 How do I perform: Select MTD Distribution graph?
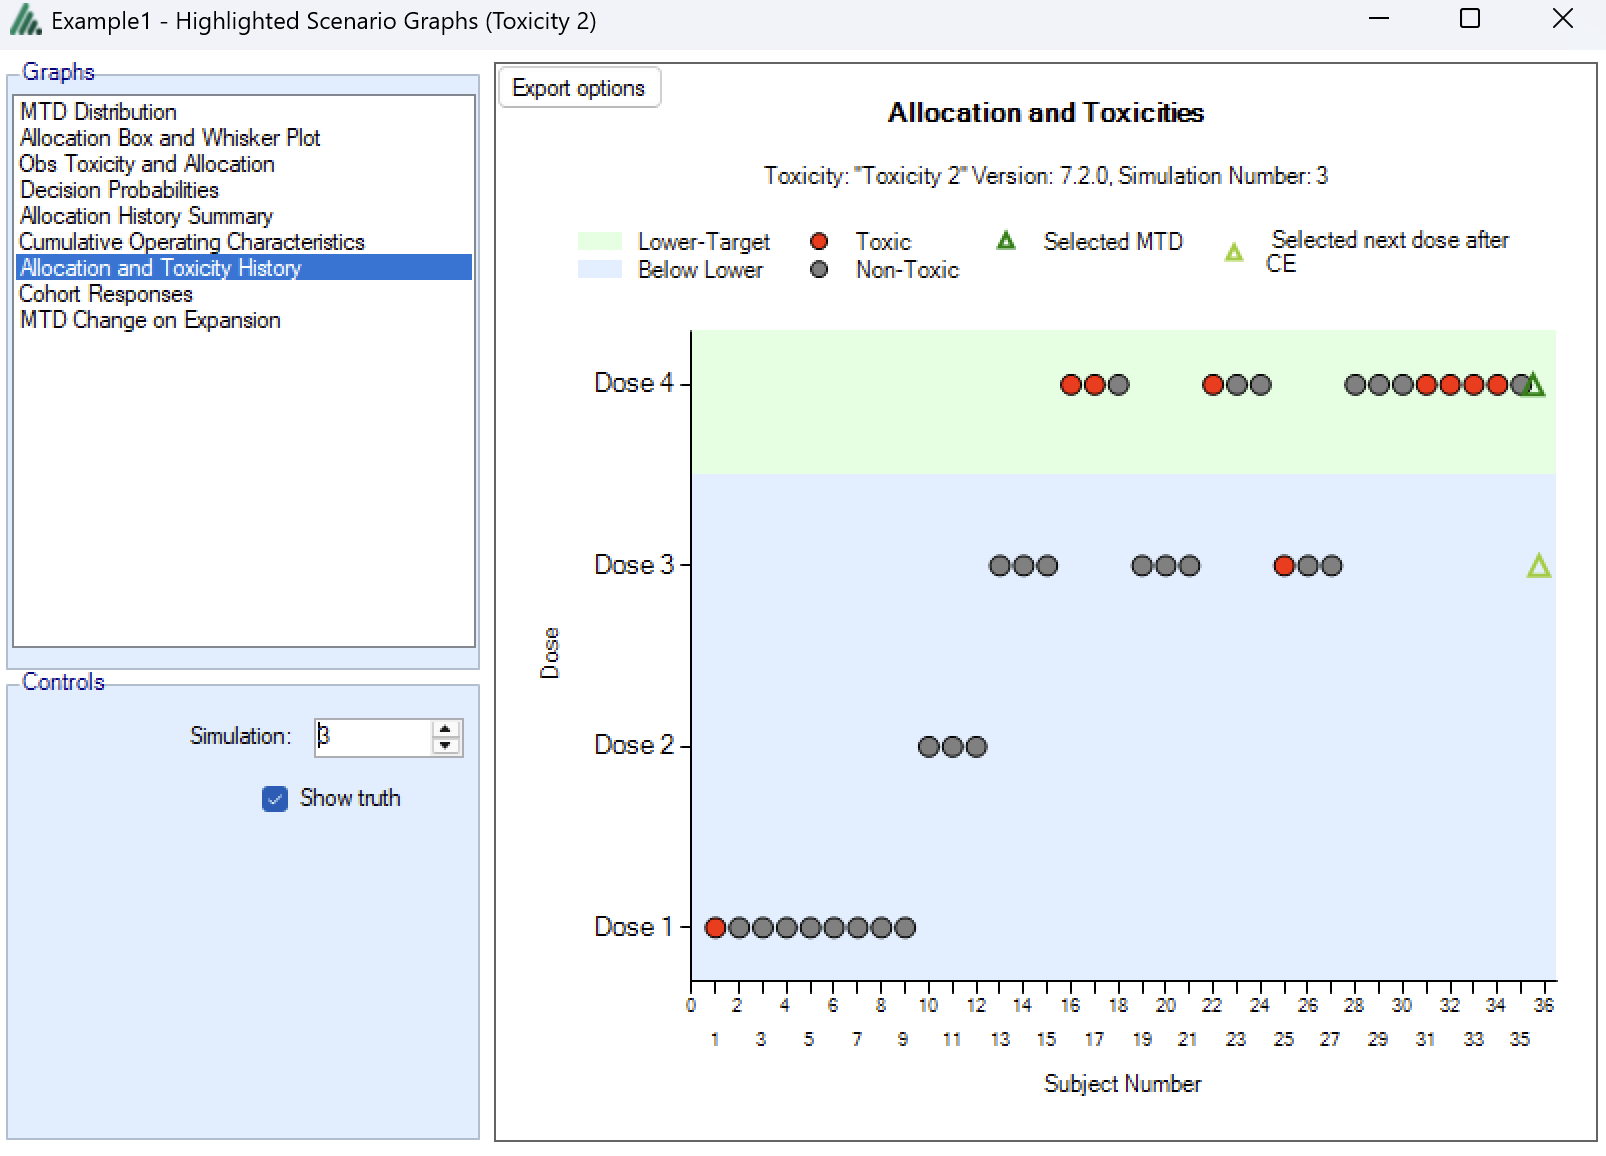point(98,112)
